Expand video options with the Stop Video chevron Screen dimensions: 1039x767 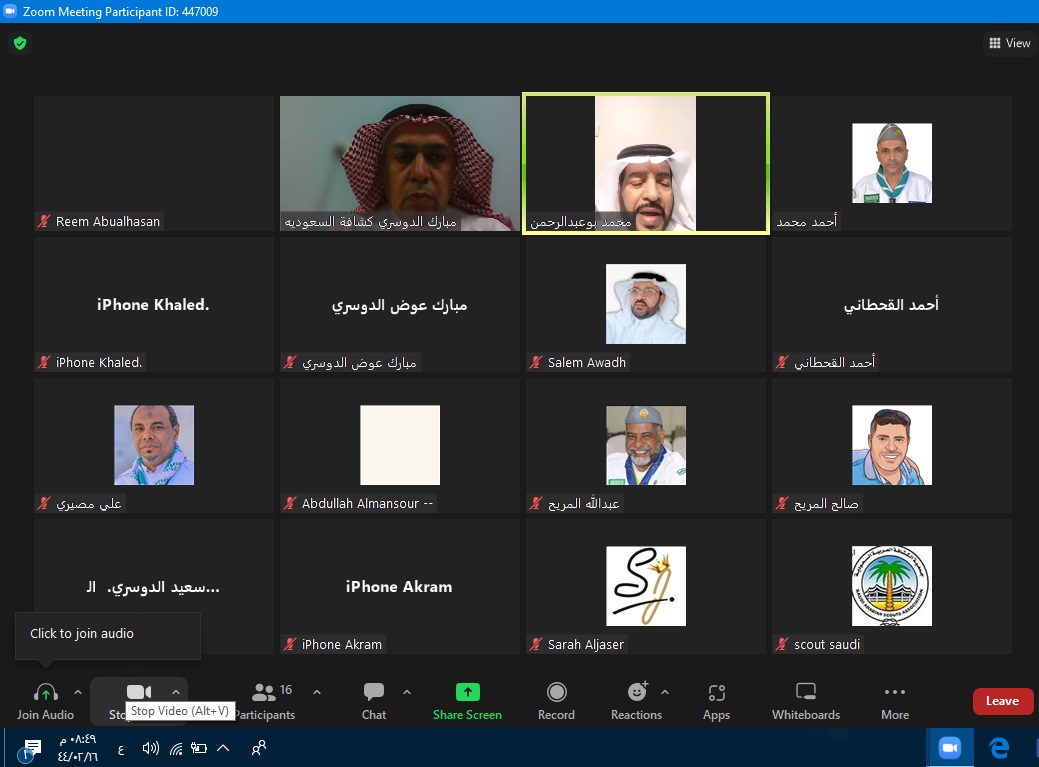(176, 691)
